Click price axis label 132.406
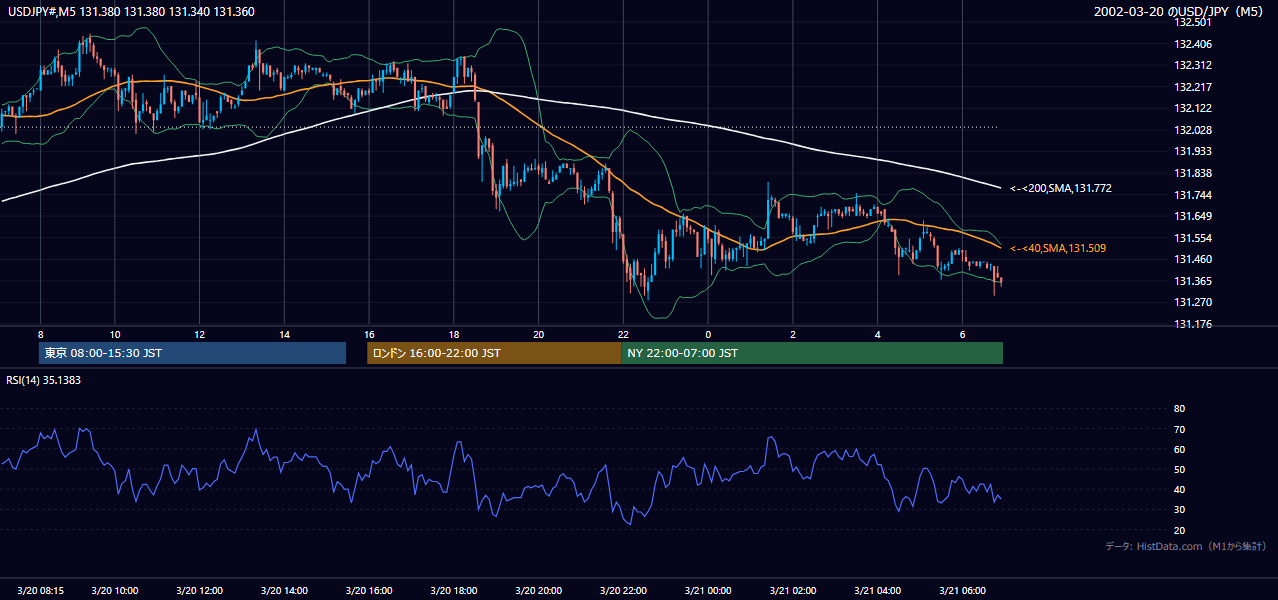This screenshot has height=600, width=1278. click(1192, 44)
